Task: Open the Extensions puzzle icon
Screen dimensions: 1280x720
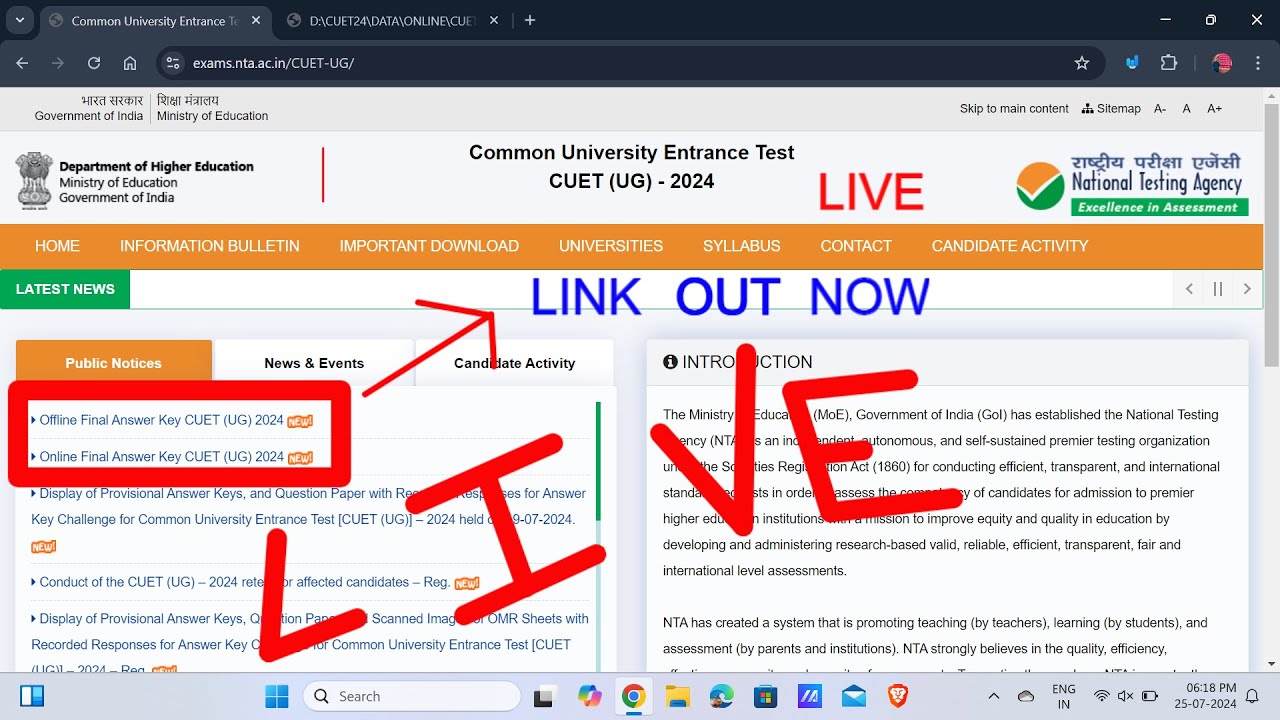Action: tap(1168, 63)
